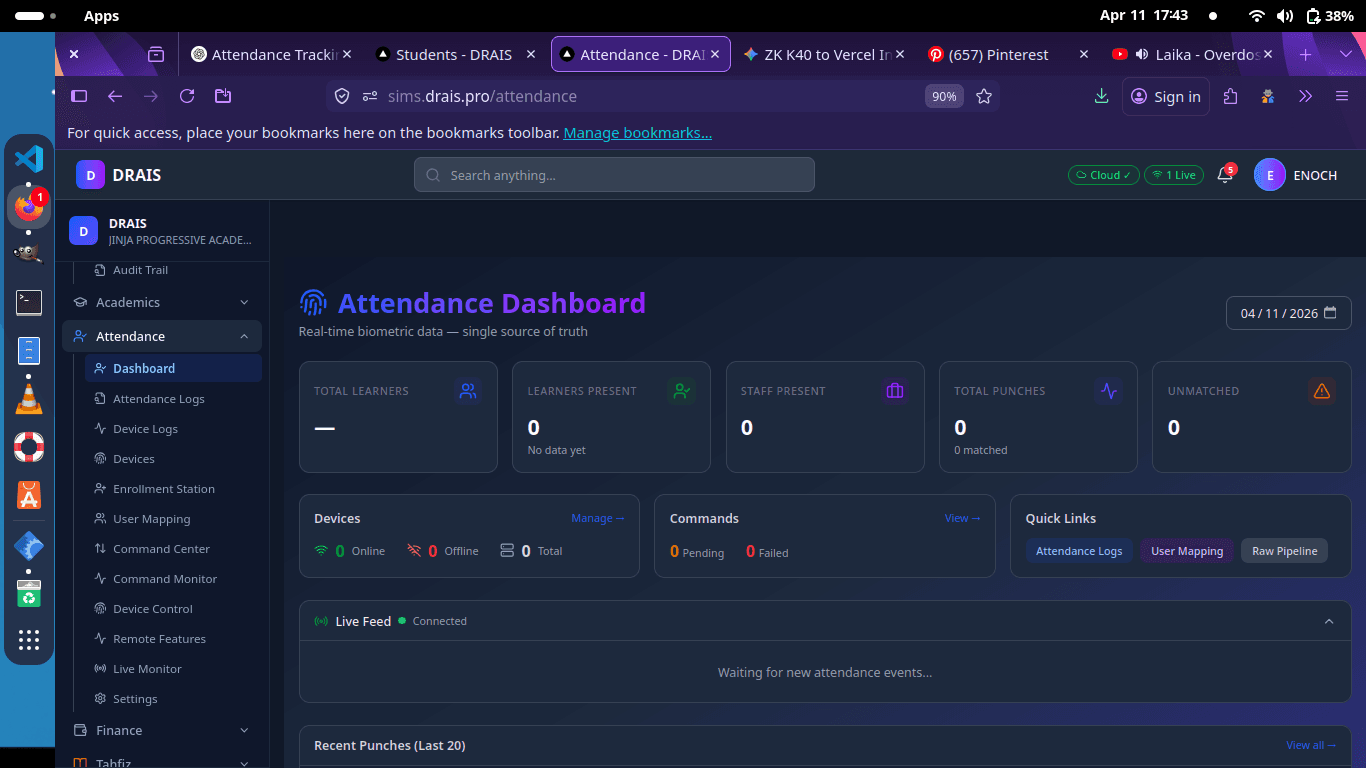The image size is (1366, 768).
Task: Click the 90% zoom indicator in address bar
Action: point(944,96)
